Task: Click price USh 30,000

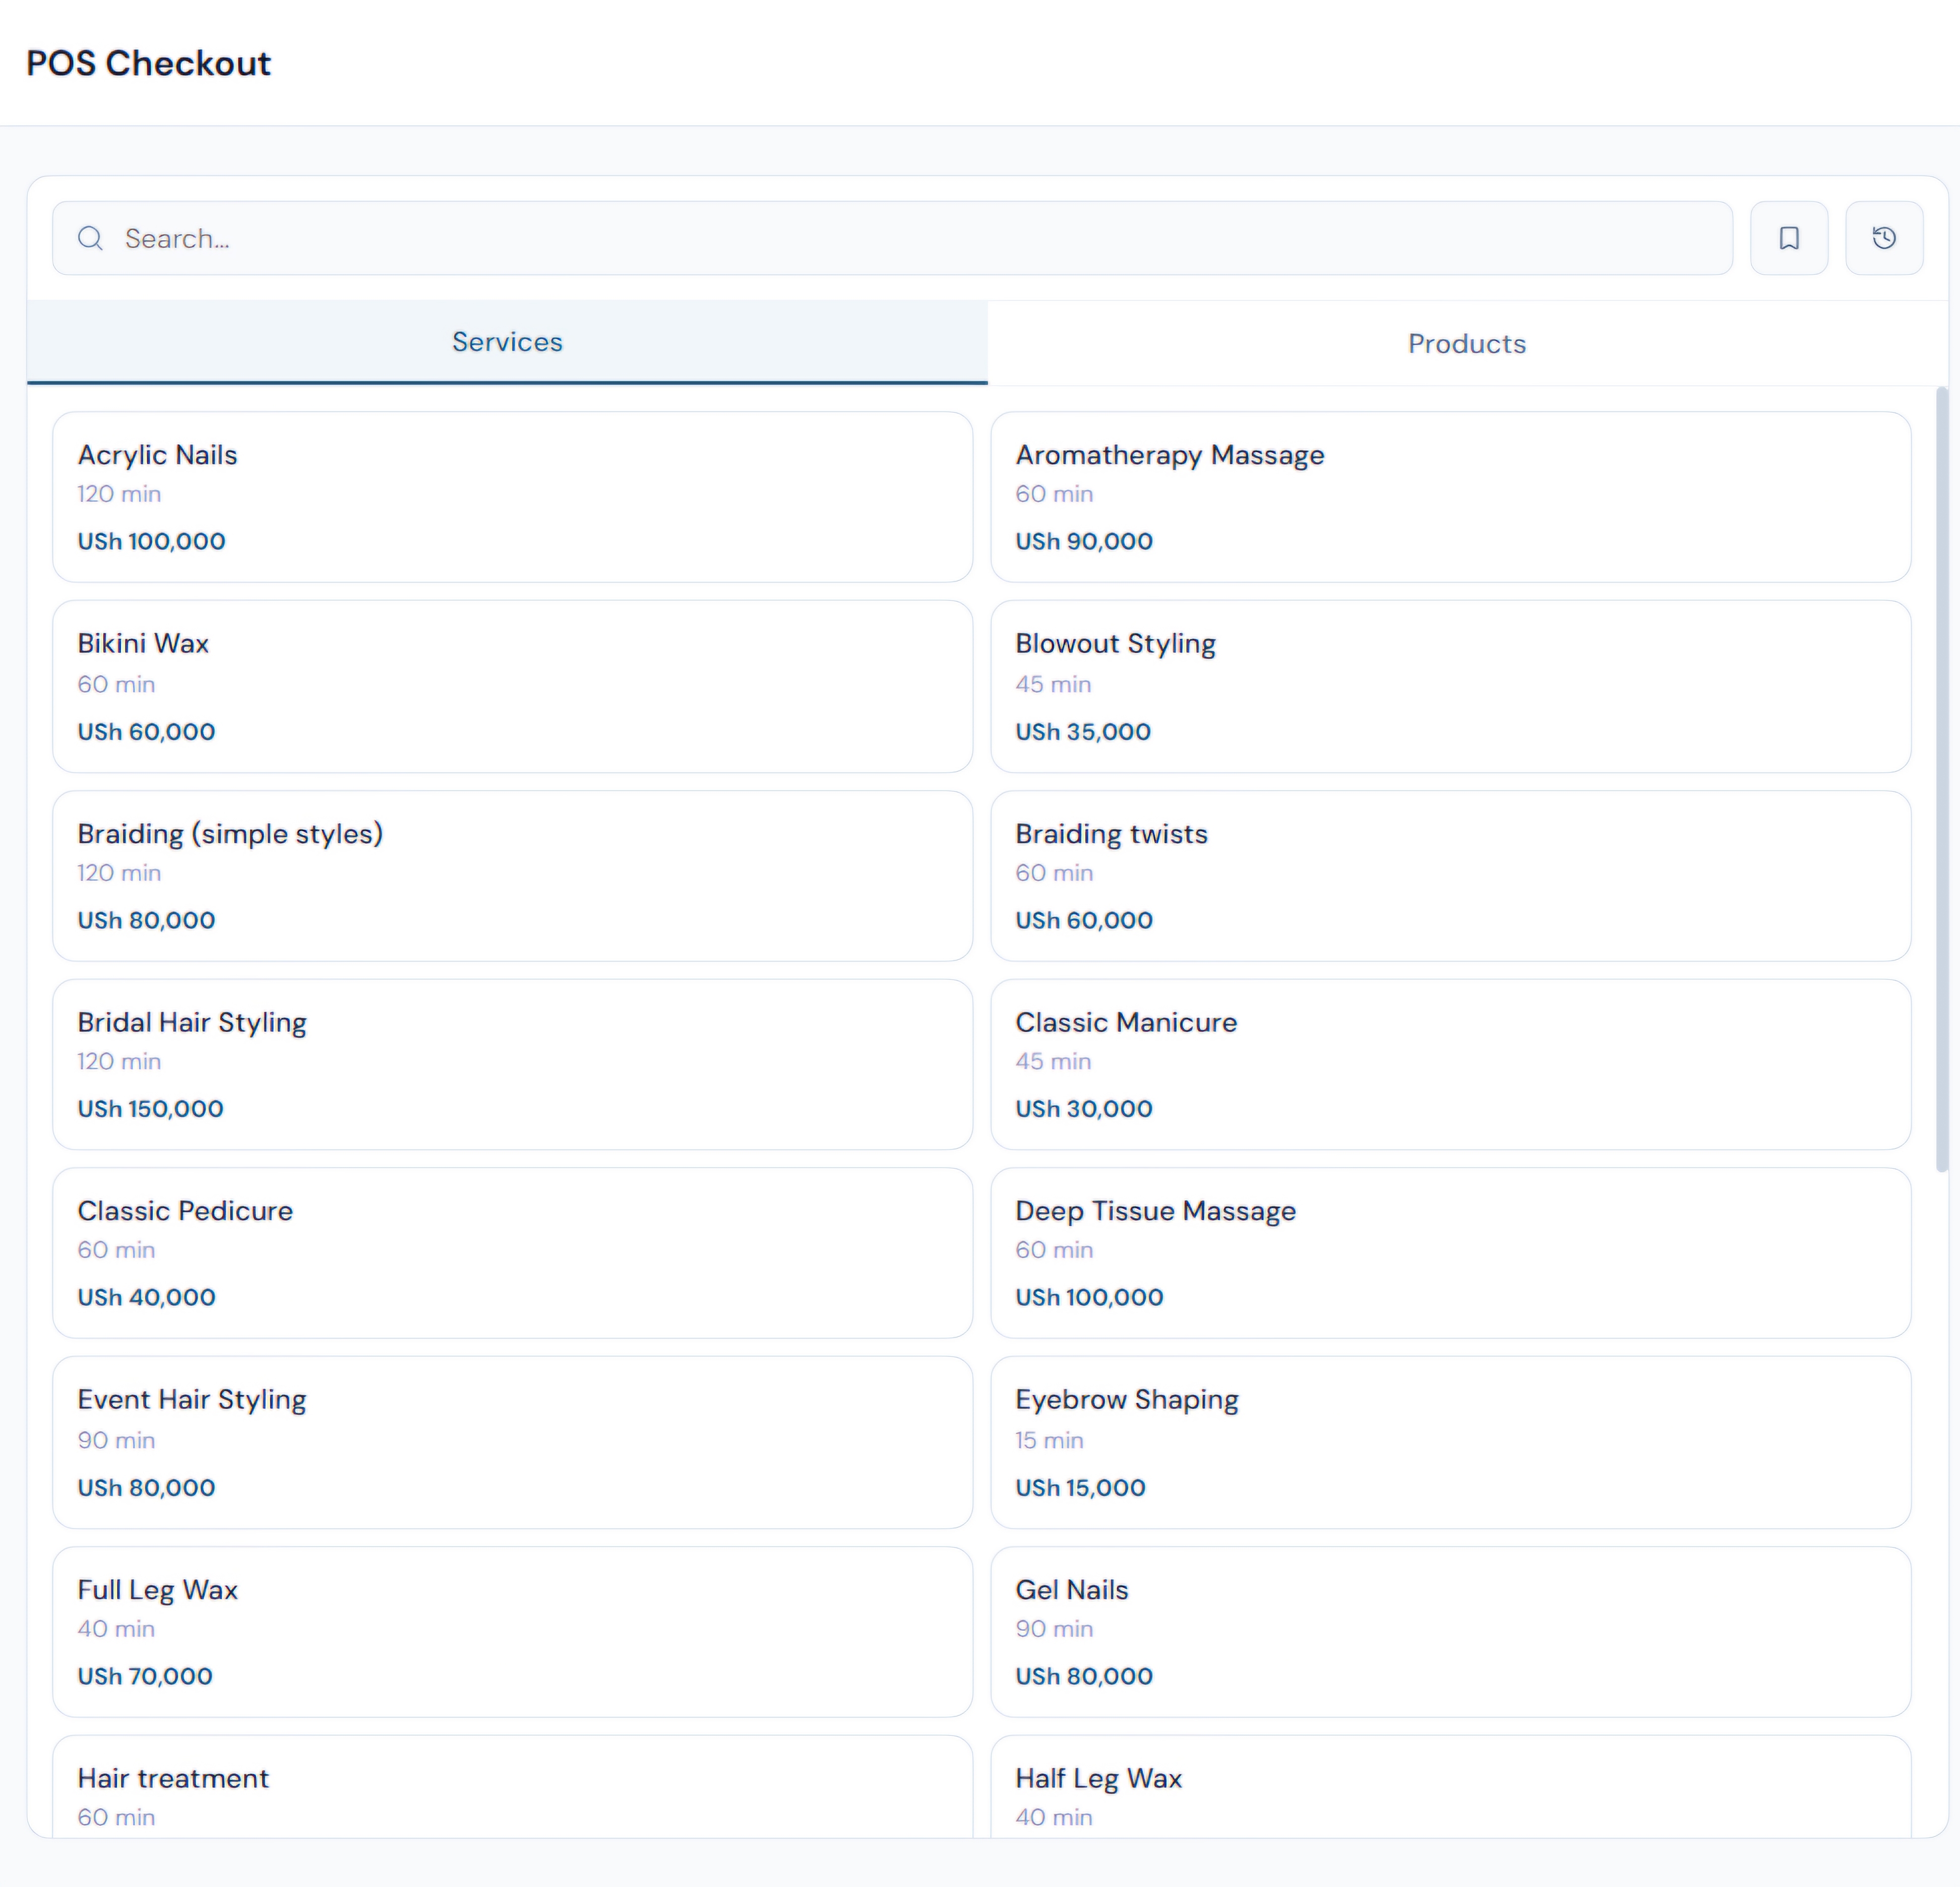Action: pos(1084,1108)
